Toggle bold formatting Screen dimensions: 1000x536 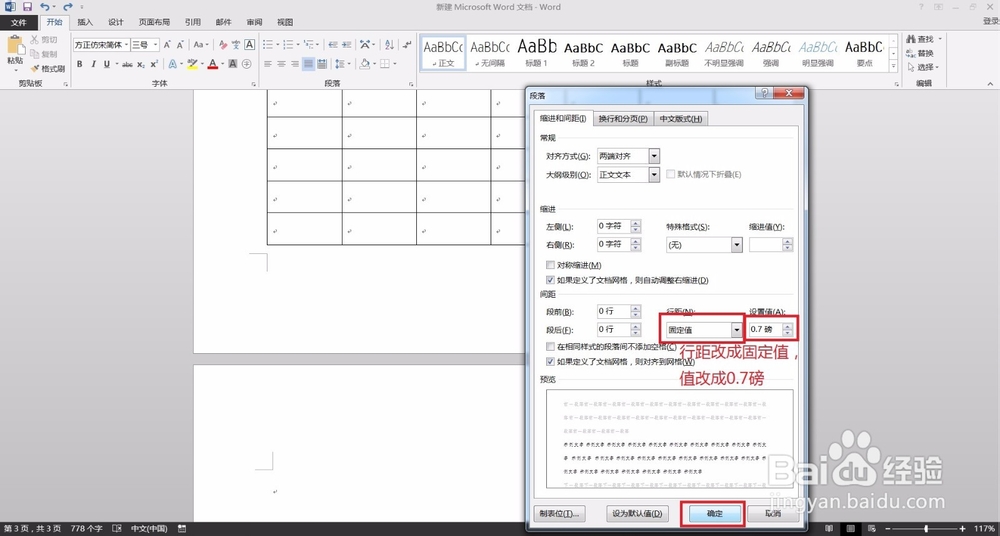coord(80,64)
